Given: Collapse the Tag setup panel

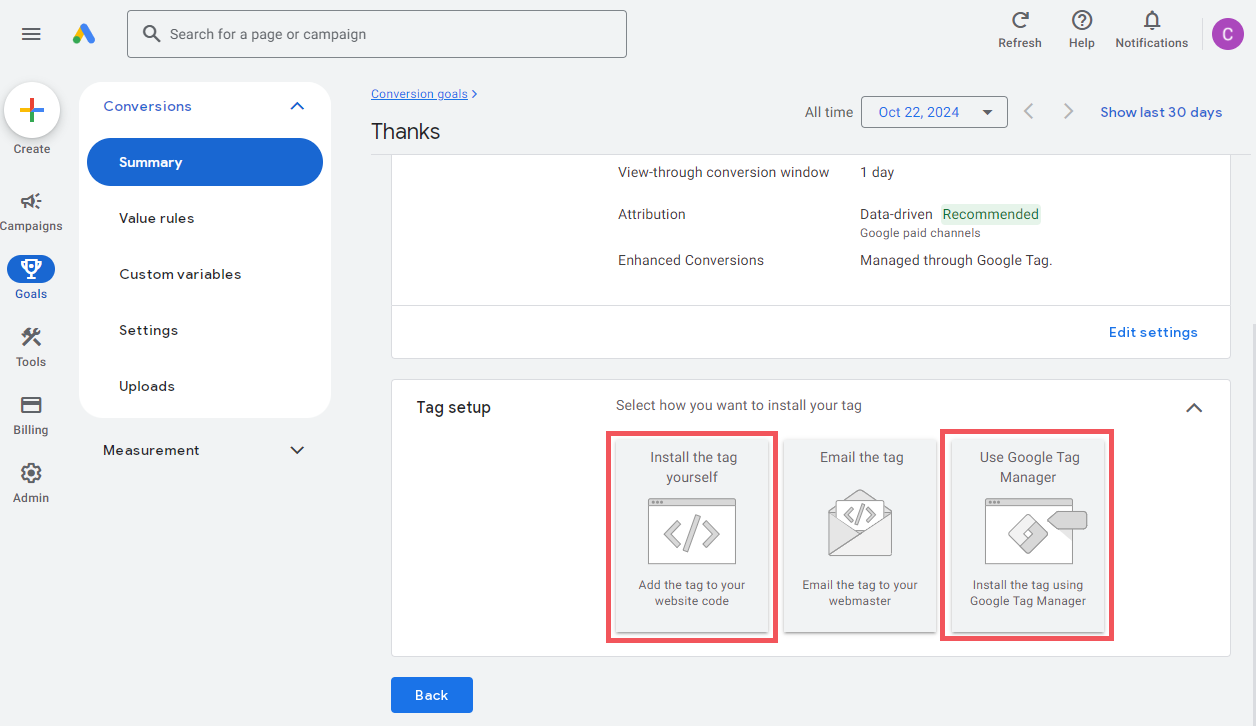Looking at the screenshot, I should (1194, 407).
